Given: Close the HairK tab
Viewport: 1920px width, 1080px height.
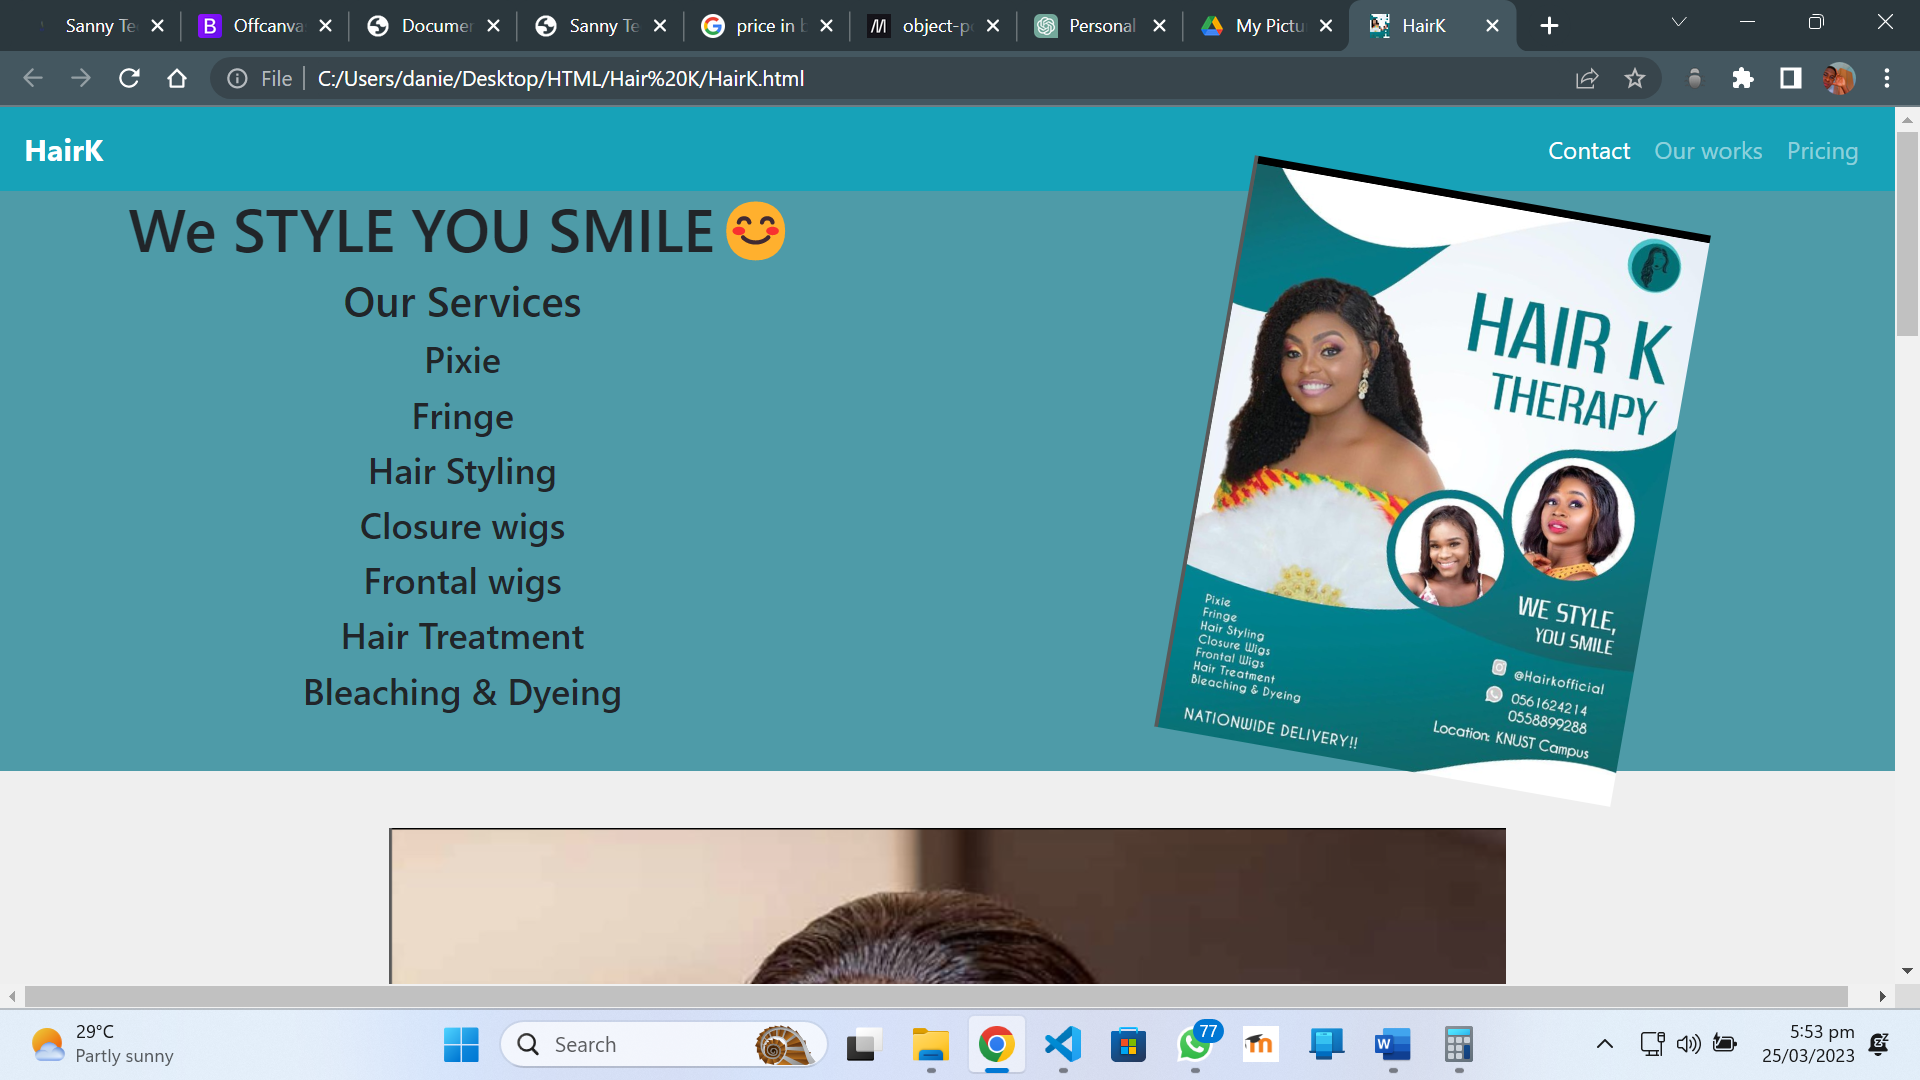Looking at the screenshot, I should 1492,26.
